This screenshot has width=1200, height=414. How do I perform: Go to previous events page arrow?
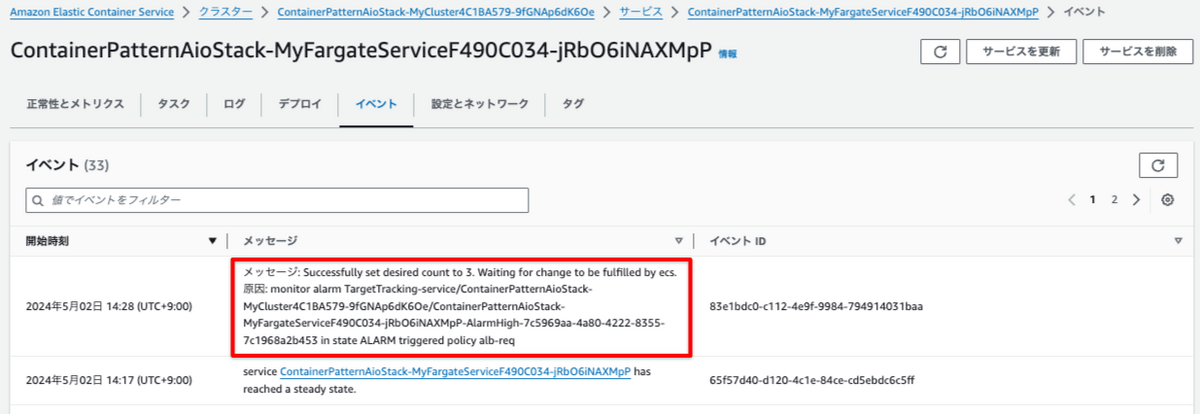pyautogui.click(x=1072, y=200)
